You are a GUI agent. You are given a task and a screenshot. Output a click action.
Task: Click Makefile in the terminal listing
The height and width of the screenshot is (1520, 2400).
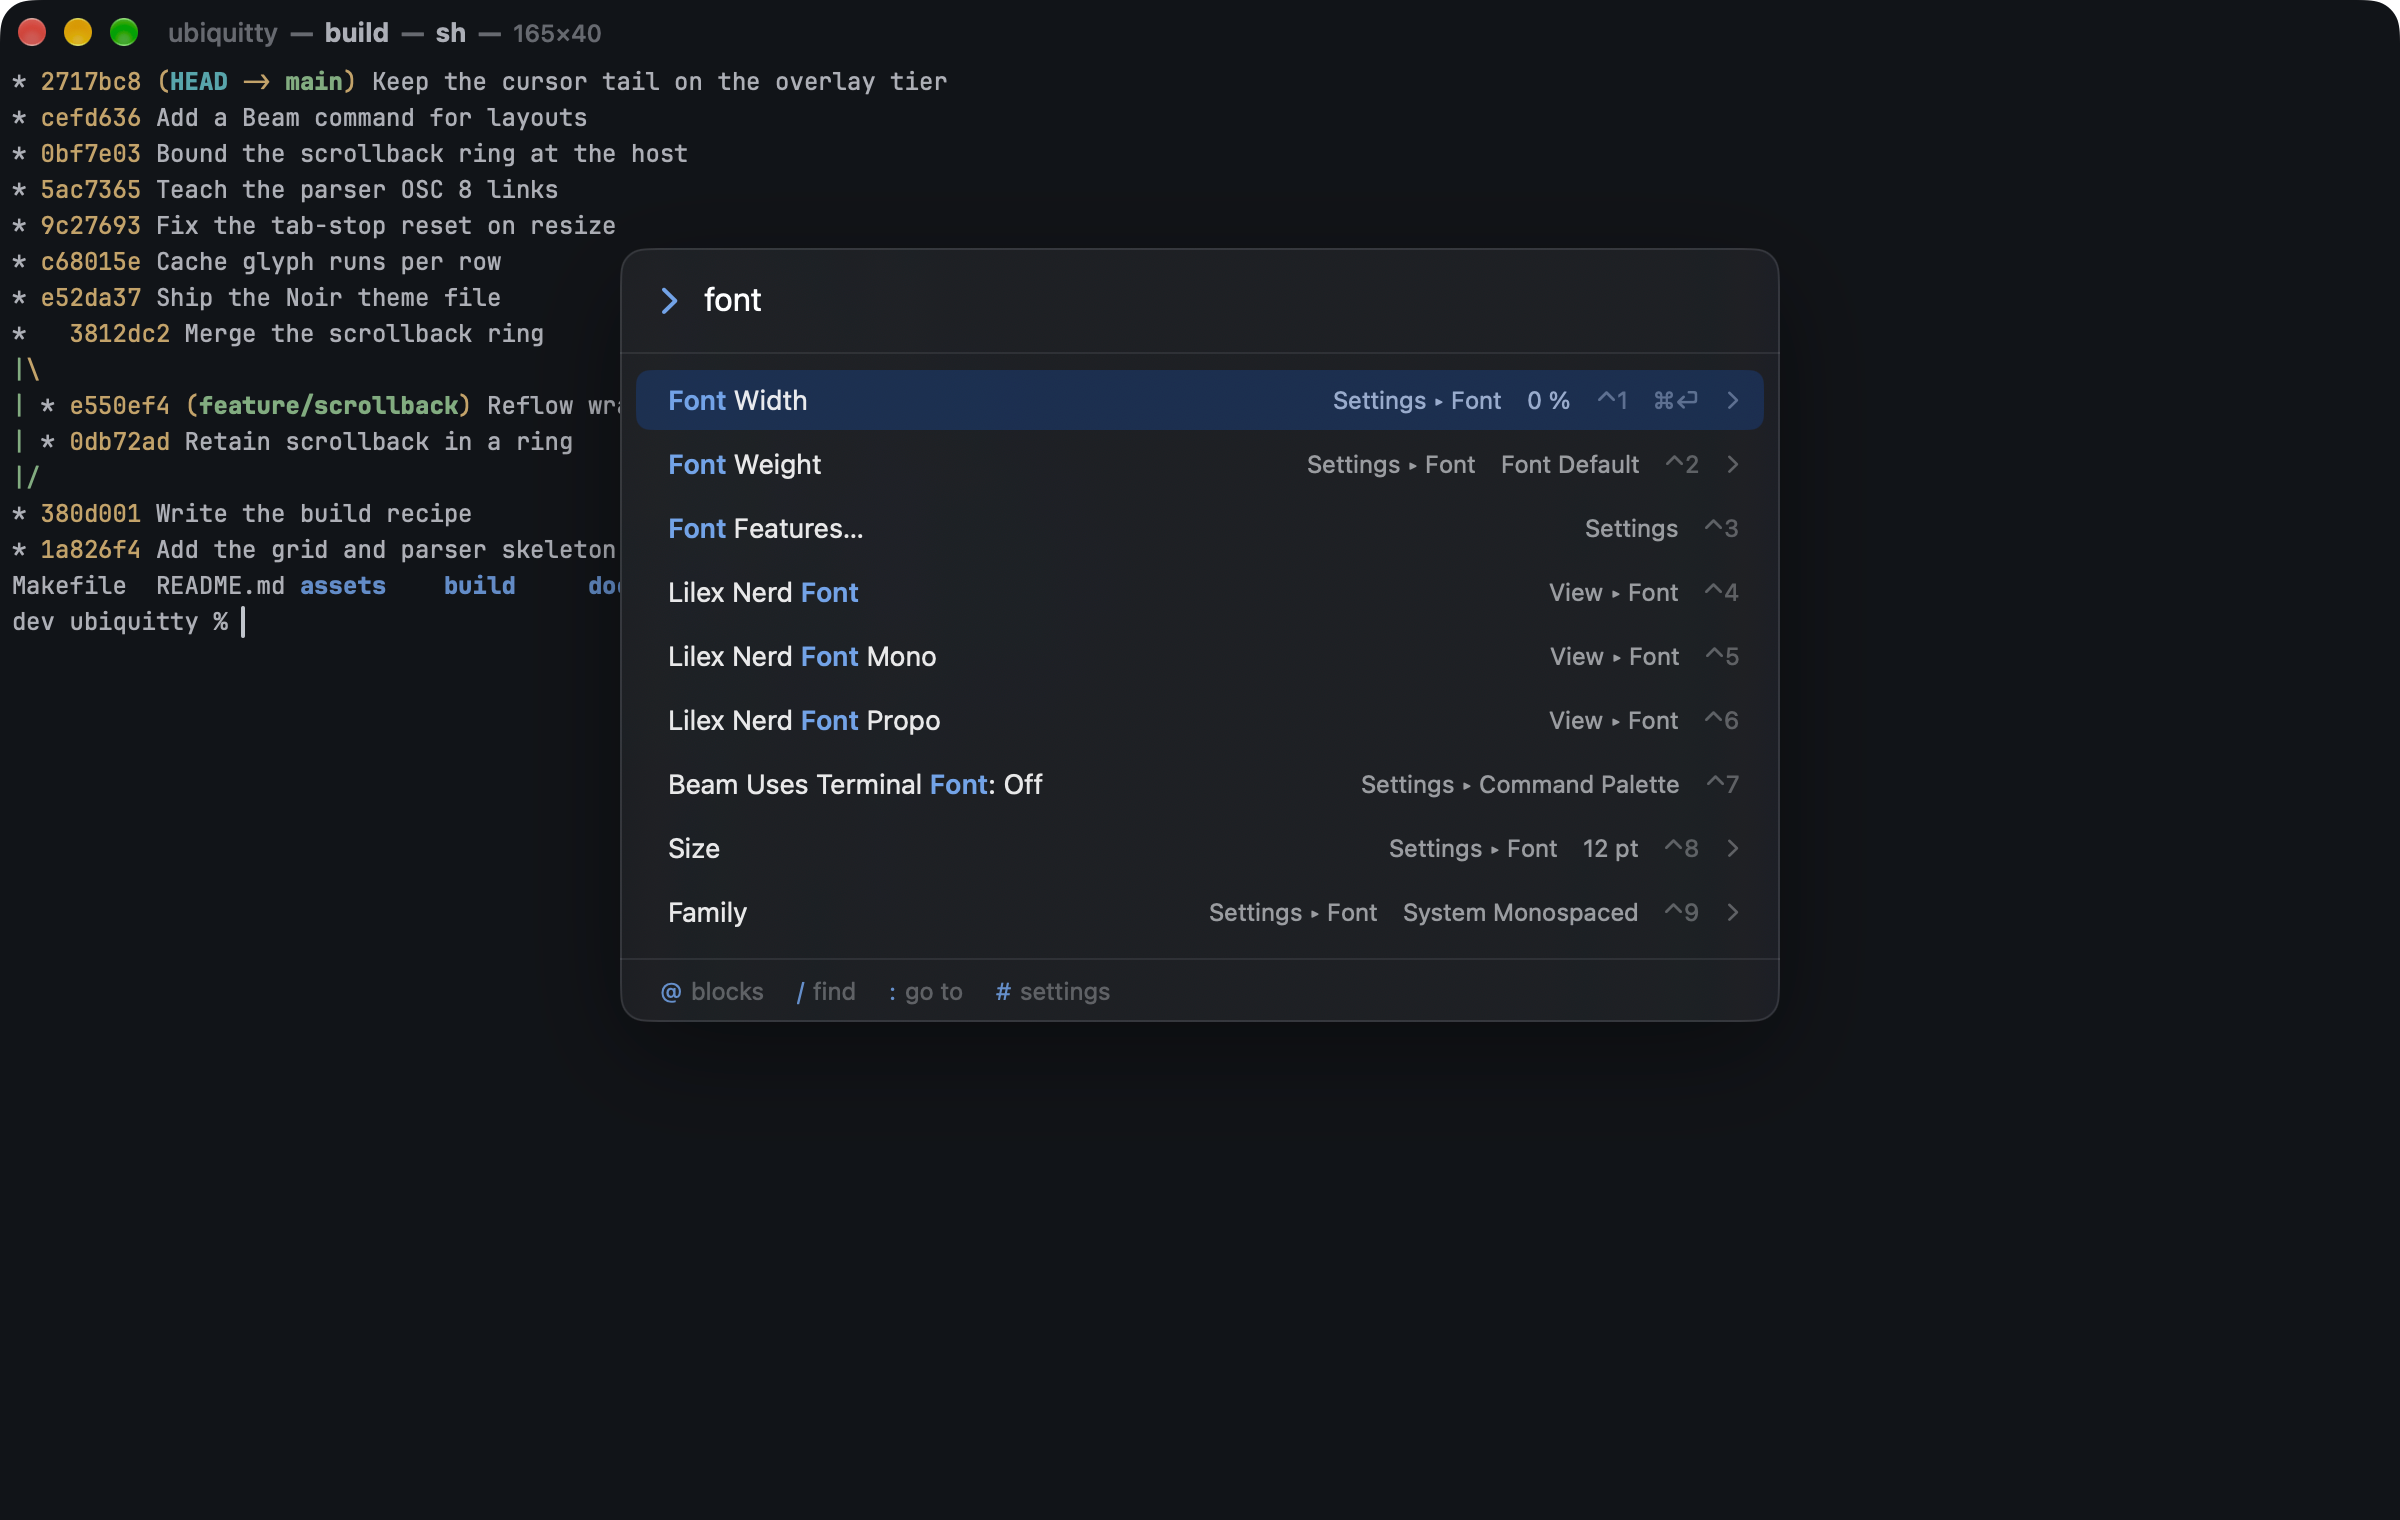tap(69, 586)
